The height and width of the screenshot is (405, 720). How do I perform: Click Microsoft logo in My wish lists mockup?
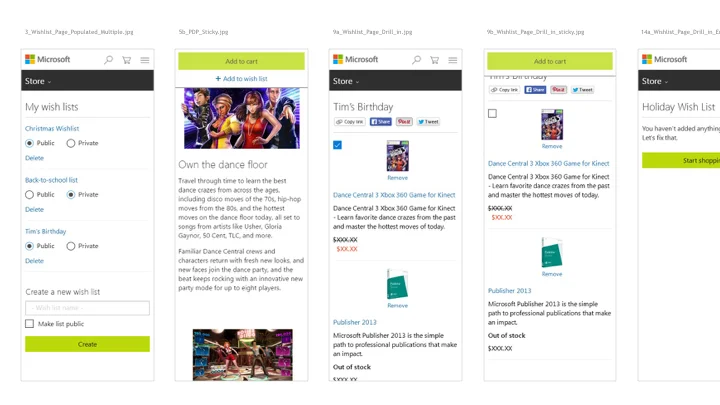coord(48,59)
